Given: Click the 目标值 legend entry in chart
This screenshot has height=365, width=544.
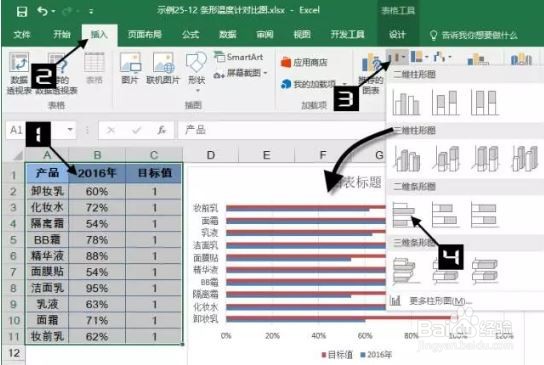Looking at the screenshot, I should point(337,355).
